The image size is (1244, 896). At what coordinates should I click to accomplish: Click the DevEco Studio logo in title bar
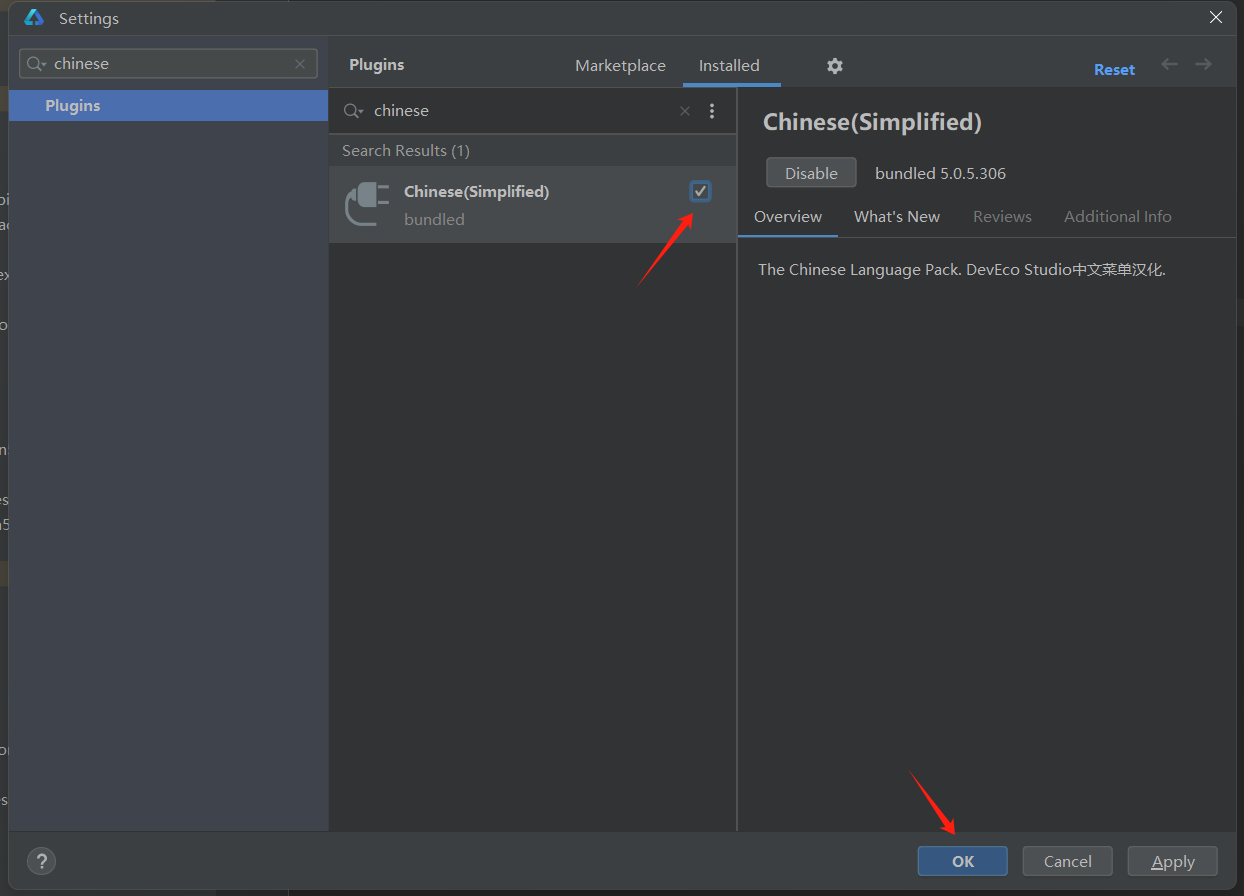(35, 18)
